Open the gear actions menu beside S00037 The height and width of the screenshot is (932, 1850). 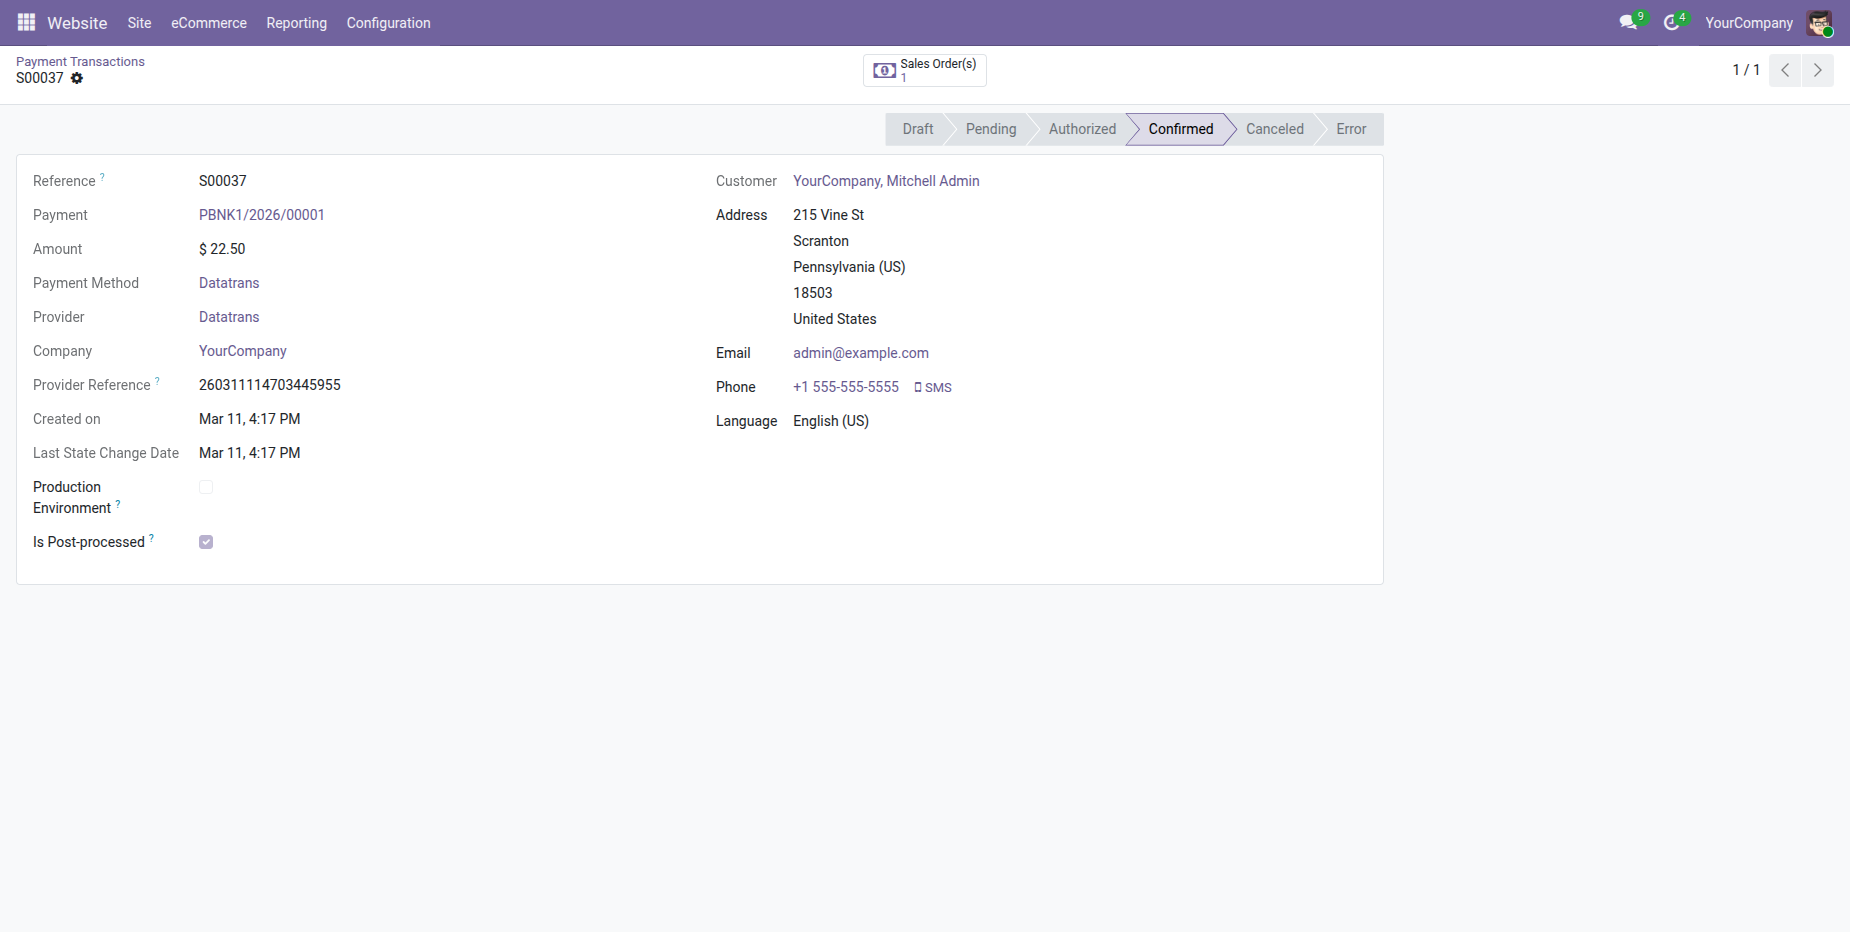click(x=77, y=78)
